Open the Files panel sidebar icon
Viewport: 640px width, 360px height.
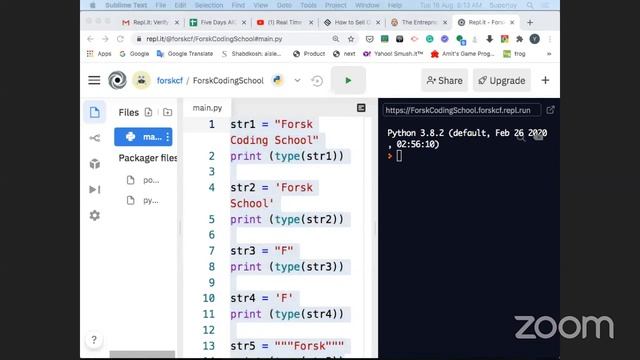[x=95, y=112]
